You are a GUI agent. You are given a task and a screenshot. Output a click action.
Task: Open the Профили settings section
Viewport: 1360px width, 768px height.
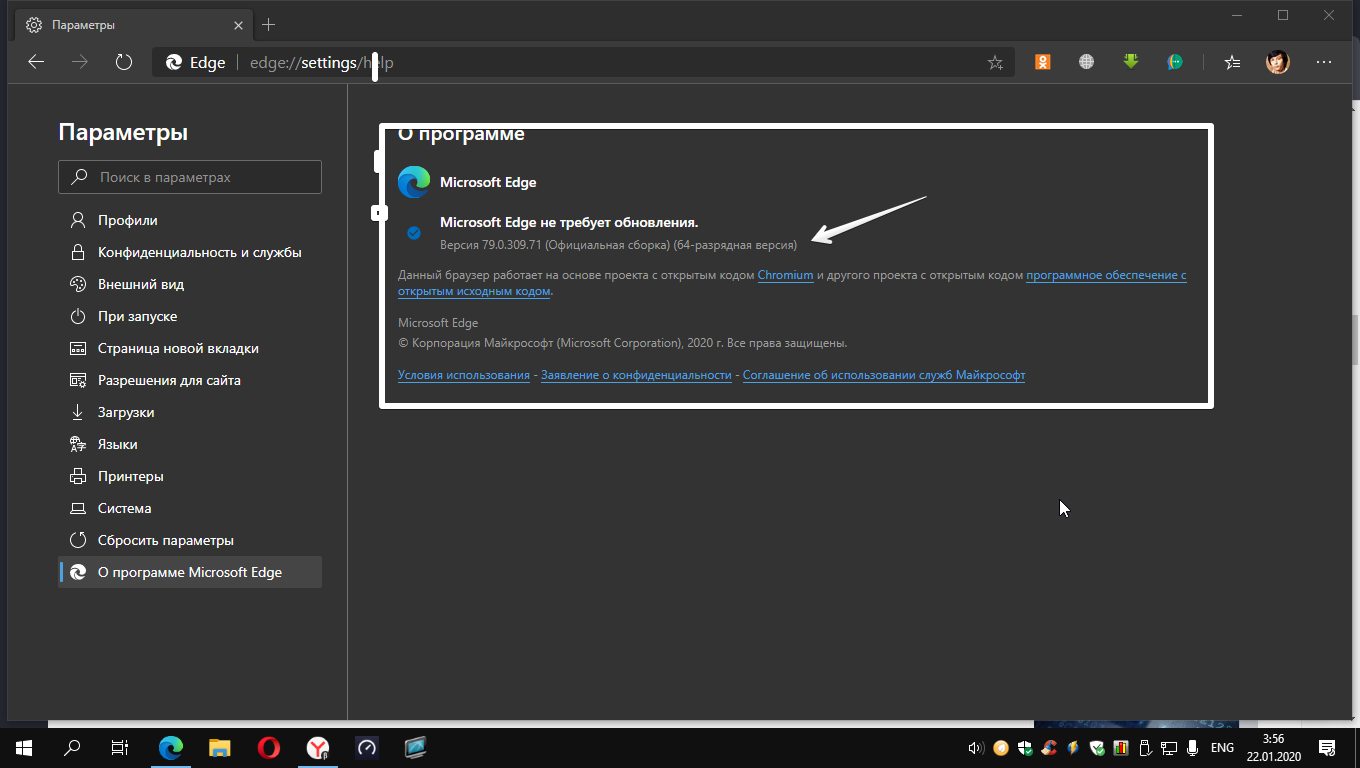[x=190, y=220]
